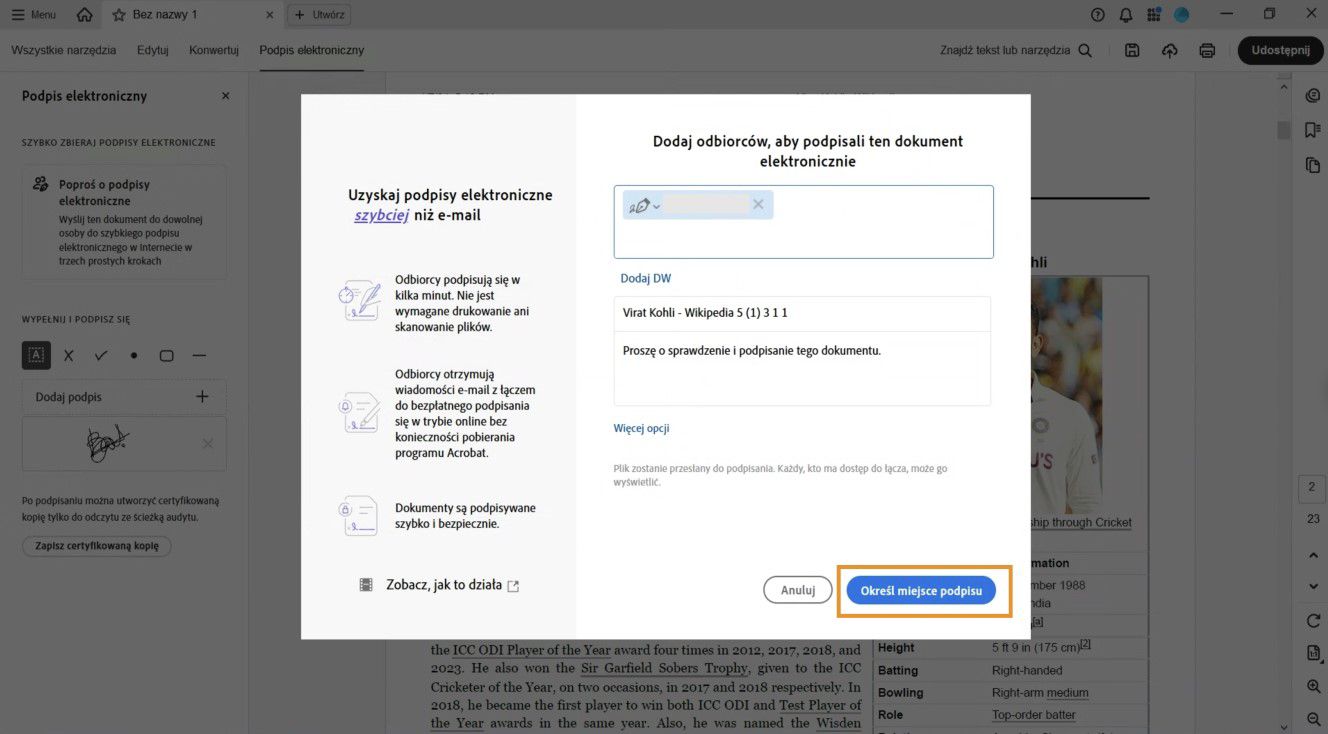Select the saved signature thumbnail

(x=109, y=443)
